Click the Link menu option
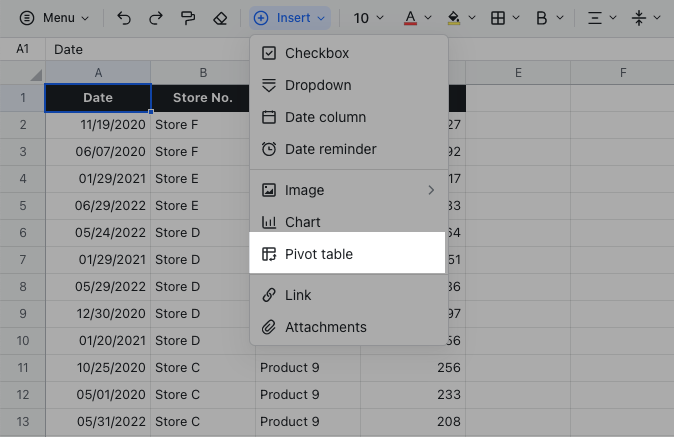The height and width of the screenshot is (437, 674). 298,295
